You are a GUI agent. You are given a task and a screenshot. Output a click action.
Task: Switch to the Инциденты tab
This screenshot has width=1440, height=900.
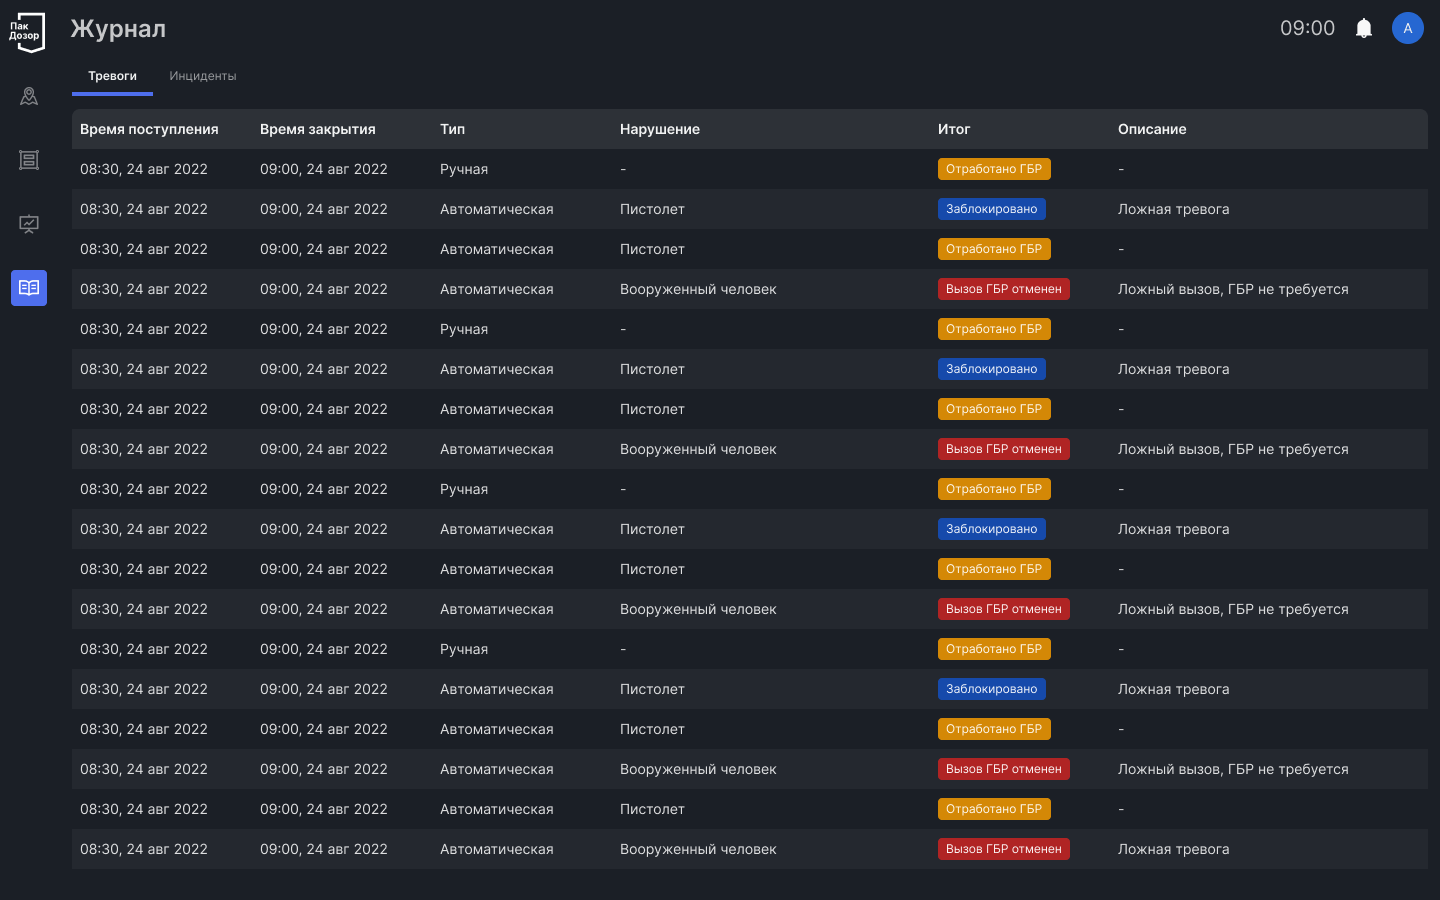203,76
